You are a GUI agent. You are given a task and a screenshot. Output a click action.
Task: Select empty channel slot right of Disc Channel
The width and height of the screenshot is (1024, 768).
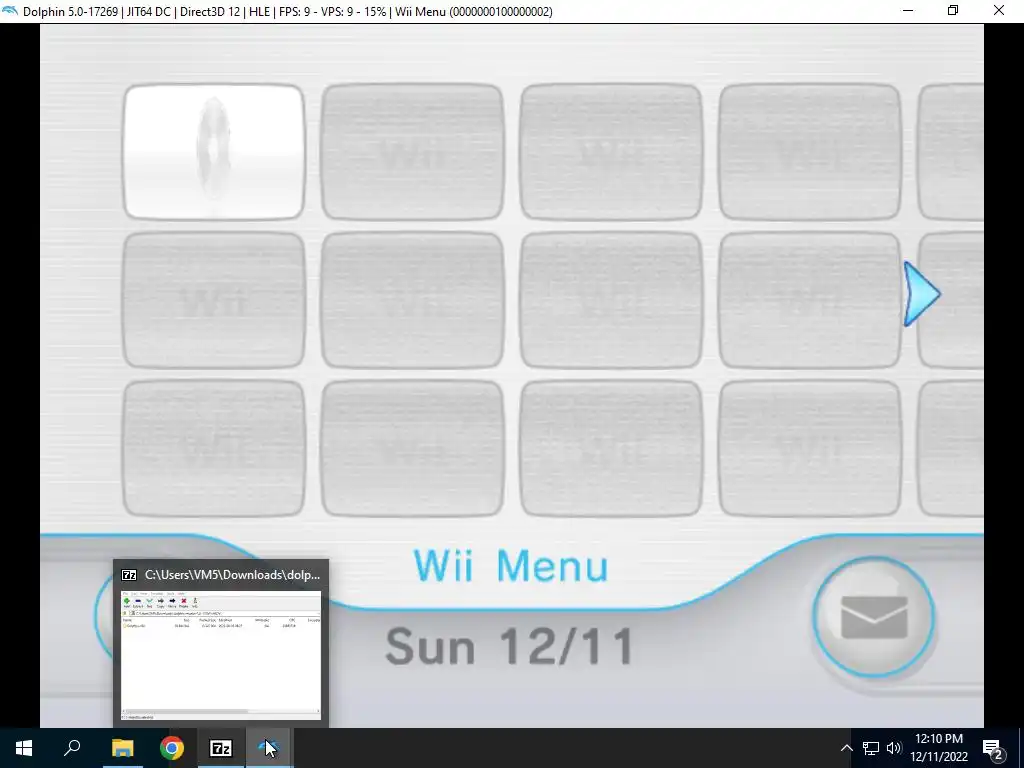(412, 152)
